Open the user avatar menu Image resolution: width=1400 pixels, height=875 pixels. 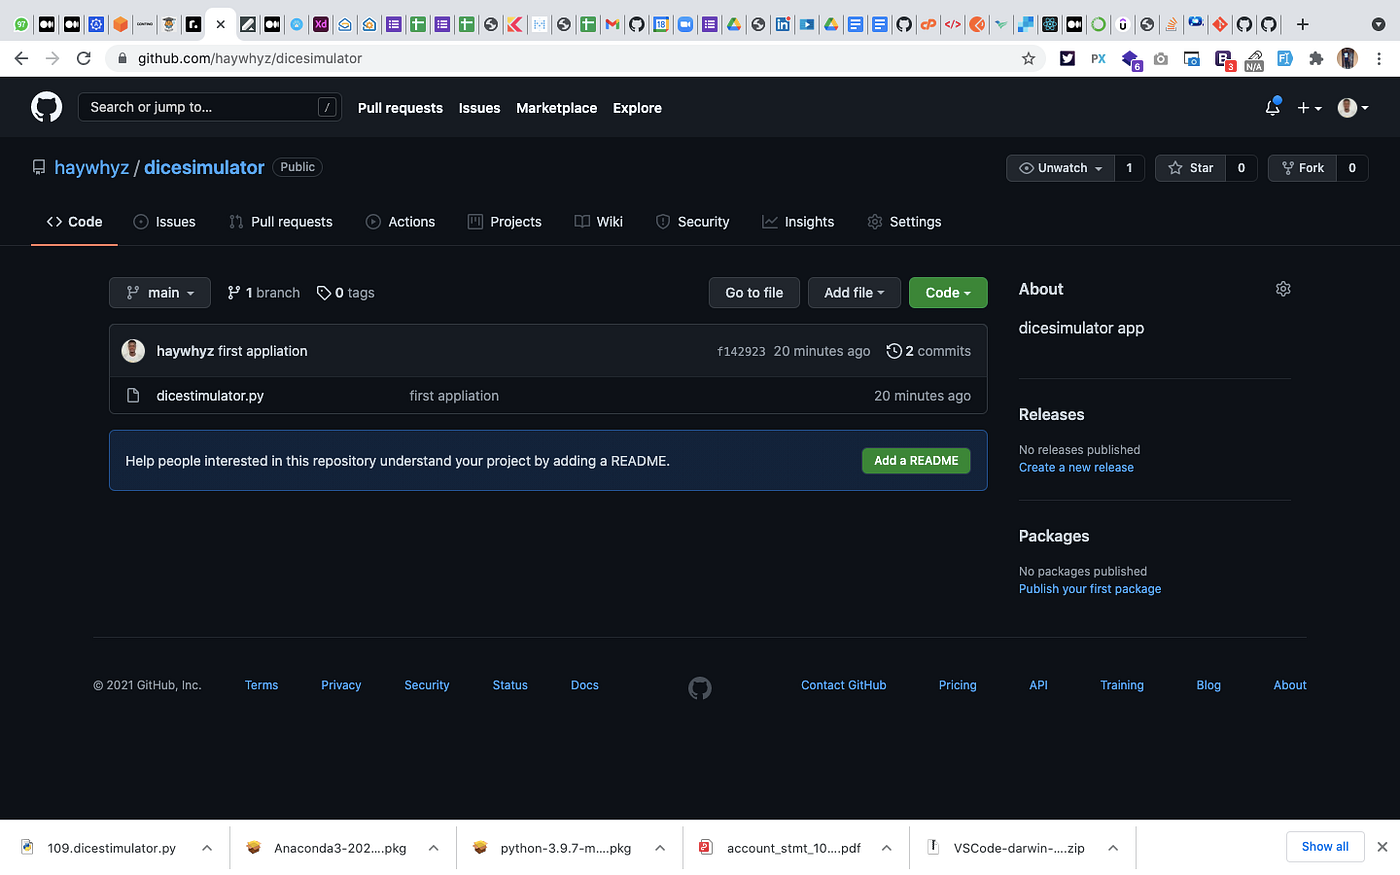[1353, 108]
